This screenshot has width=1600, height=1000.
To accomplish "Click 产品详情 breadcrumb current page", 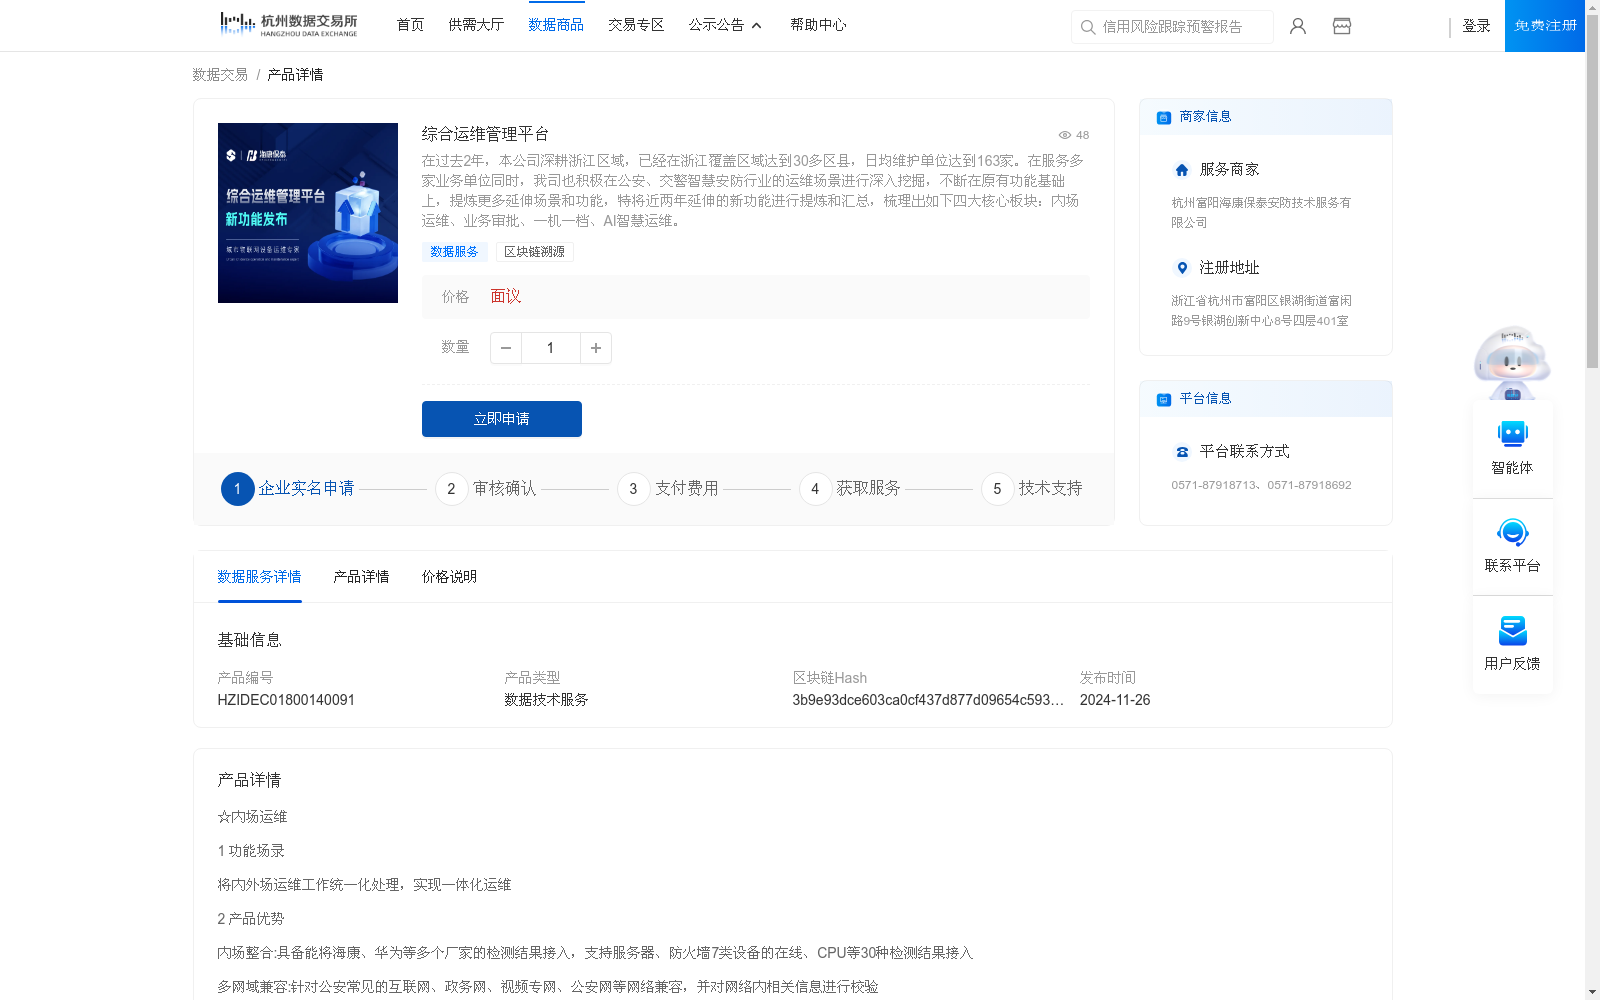I will point(295,75).
